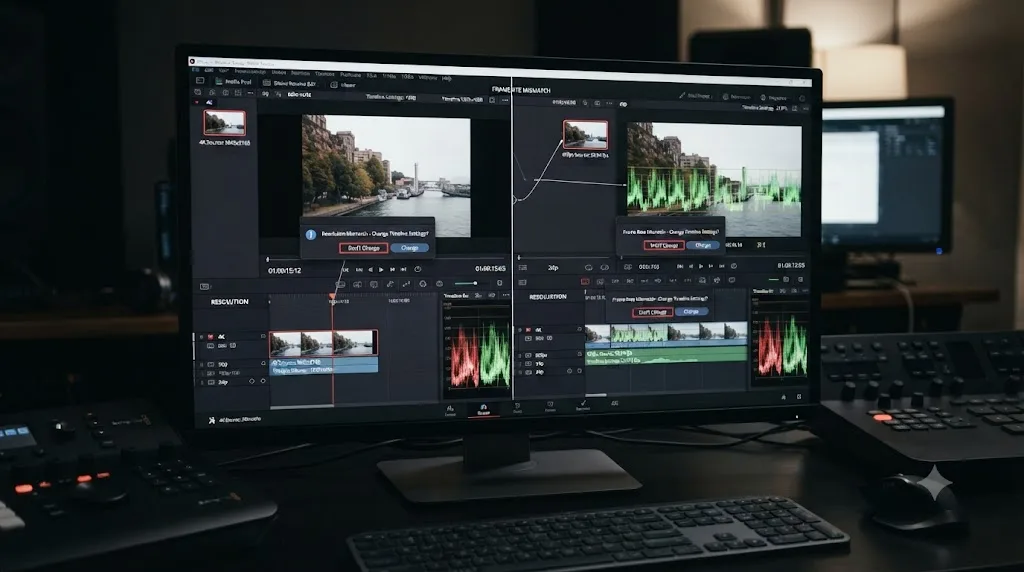Play the clip in the left viewer
This screenshot has width=1024, height=572.
point(381,270)
